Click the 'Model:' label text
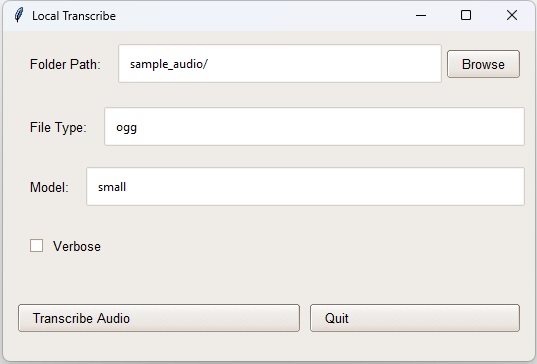This screenshot has height=364, width=537. 49,187
